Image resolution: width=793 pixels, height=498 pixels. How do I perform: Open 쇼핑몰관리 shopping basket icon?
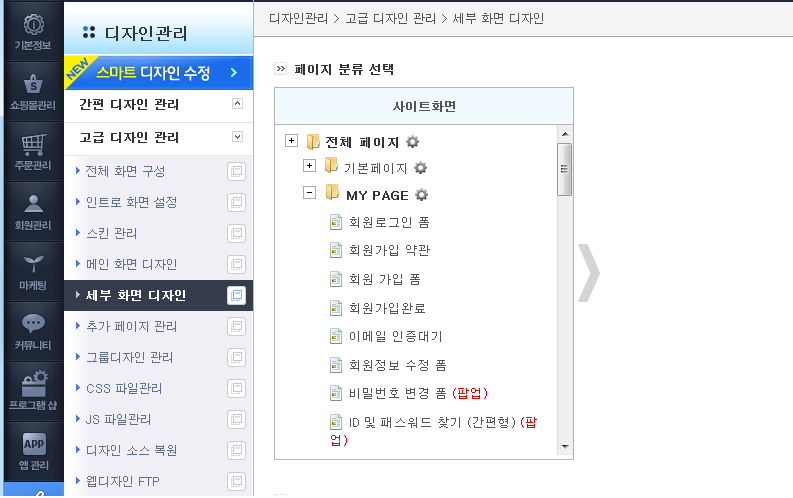pyautogui.click(x=33, y=84)
